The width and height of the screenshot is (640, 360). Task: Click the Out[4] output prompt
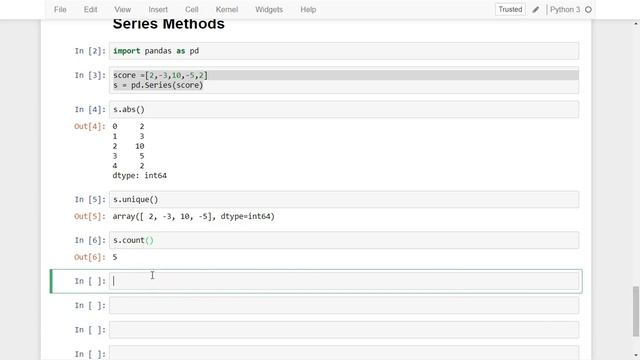pos(89,126)
